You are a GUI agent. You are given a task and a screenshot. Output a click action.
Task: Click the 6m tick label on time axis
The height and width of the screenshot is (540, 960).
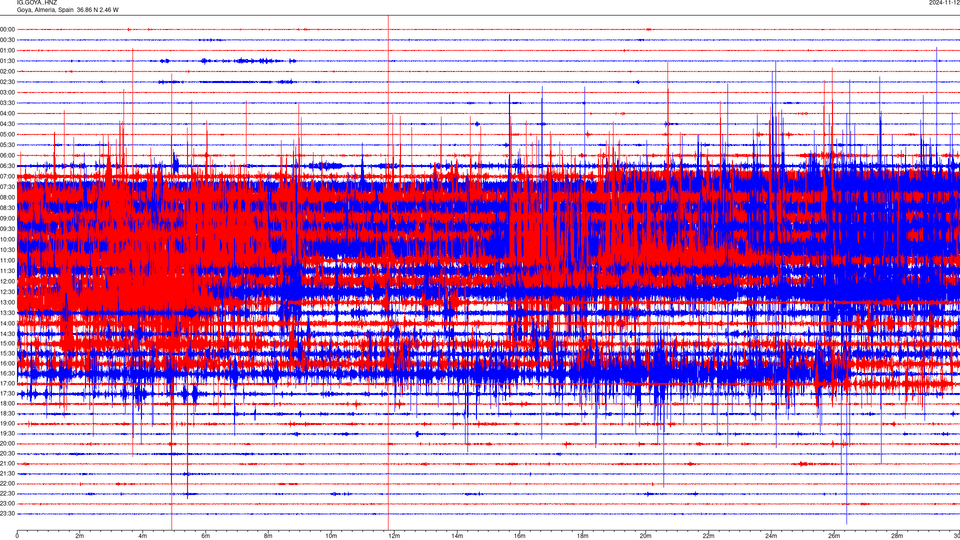205,536
